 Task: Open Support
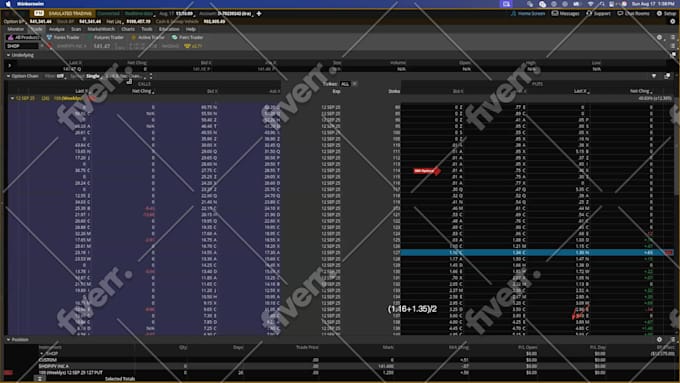pyautogui.click(x=598, y=13)
